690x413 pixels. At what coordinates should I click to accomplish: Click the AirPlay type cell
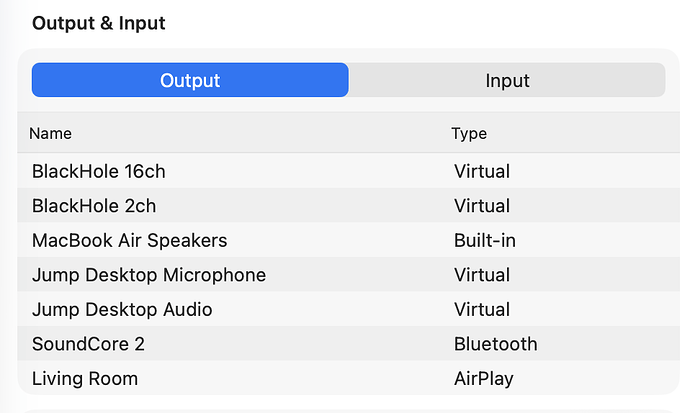pyautogui.click(x=484, y=379)
